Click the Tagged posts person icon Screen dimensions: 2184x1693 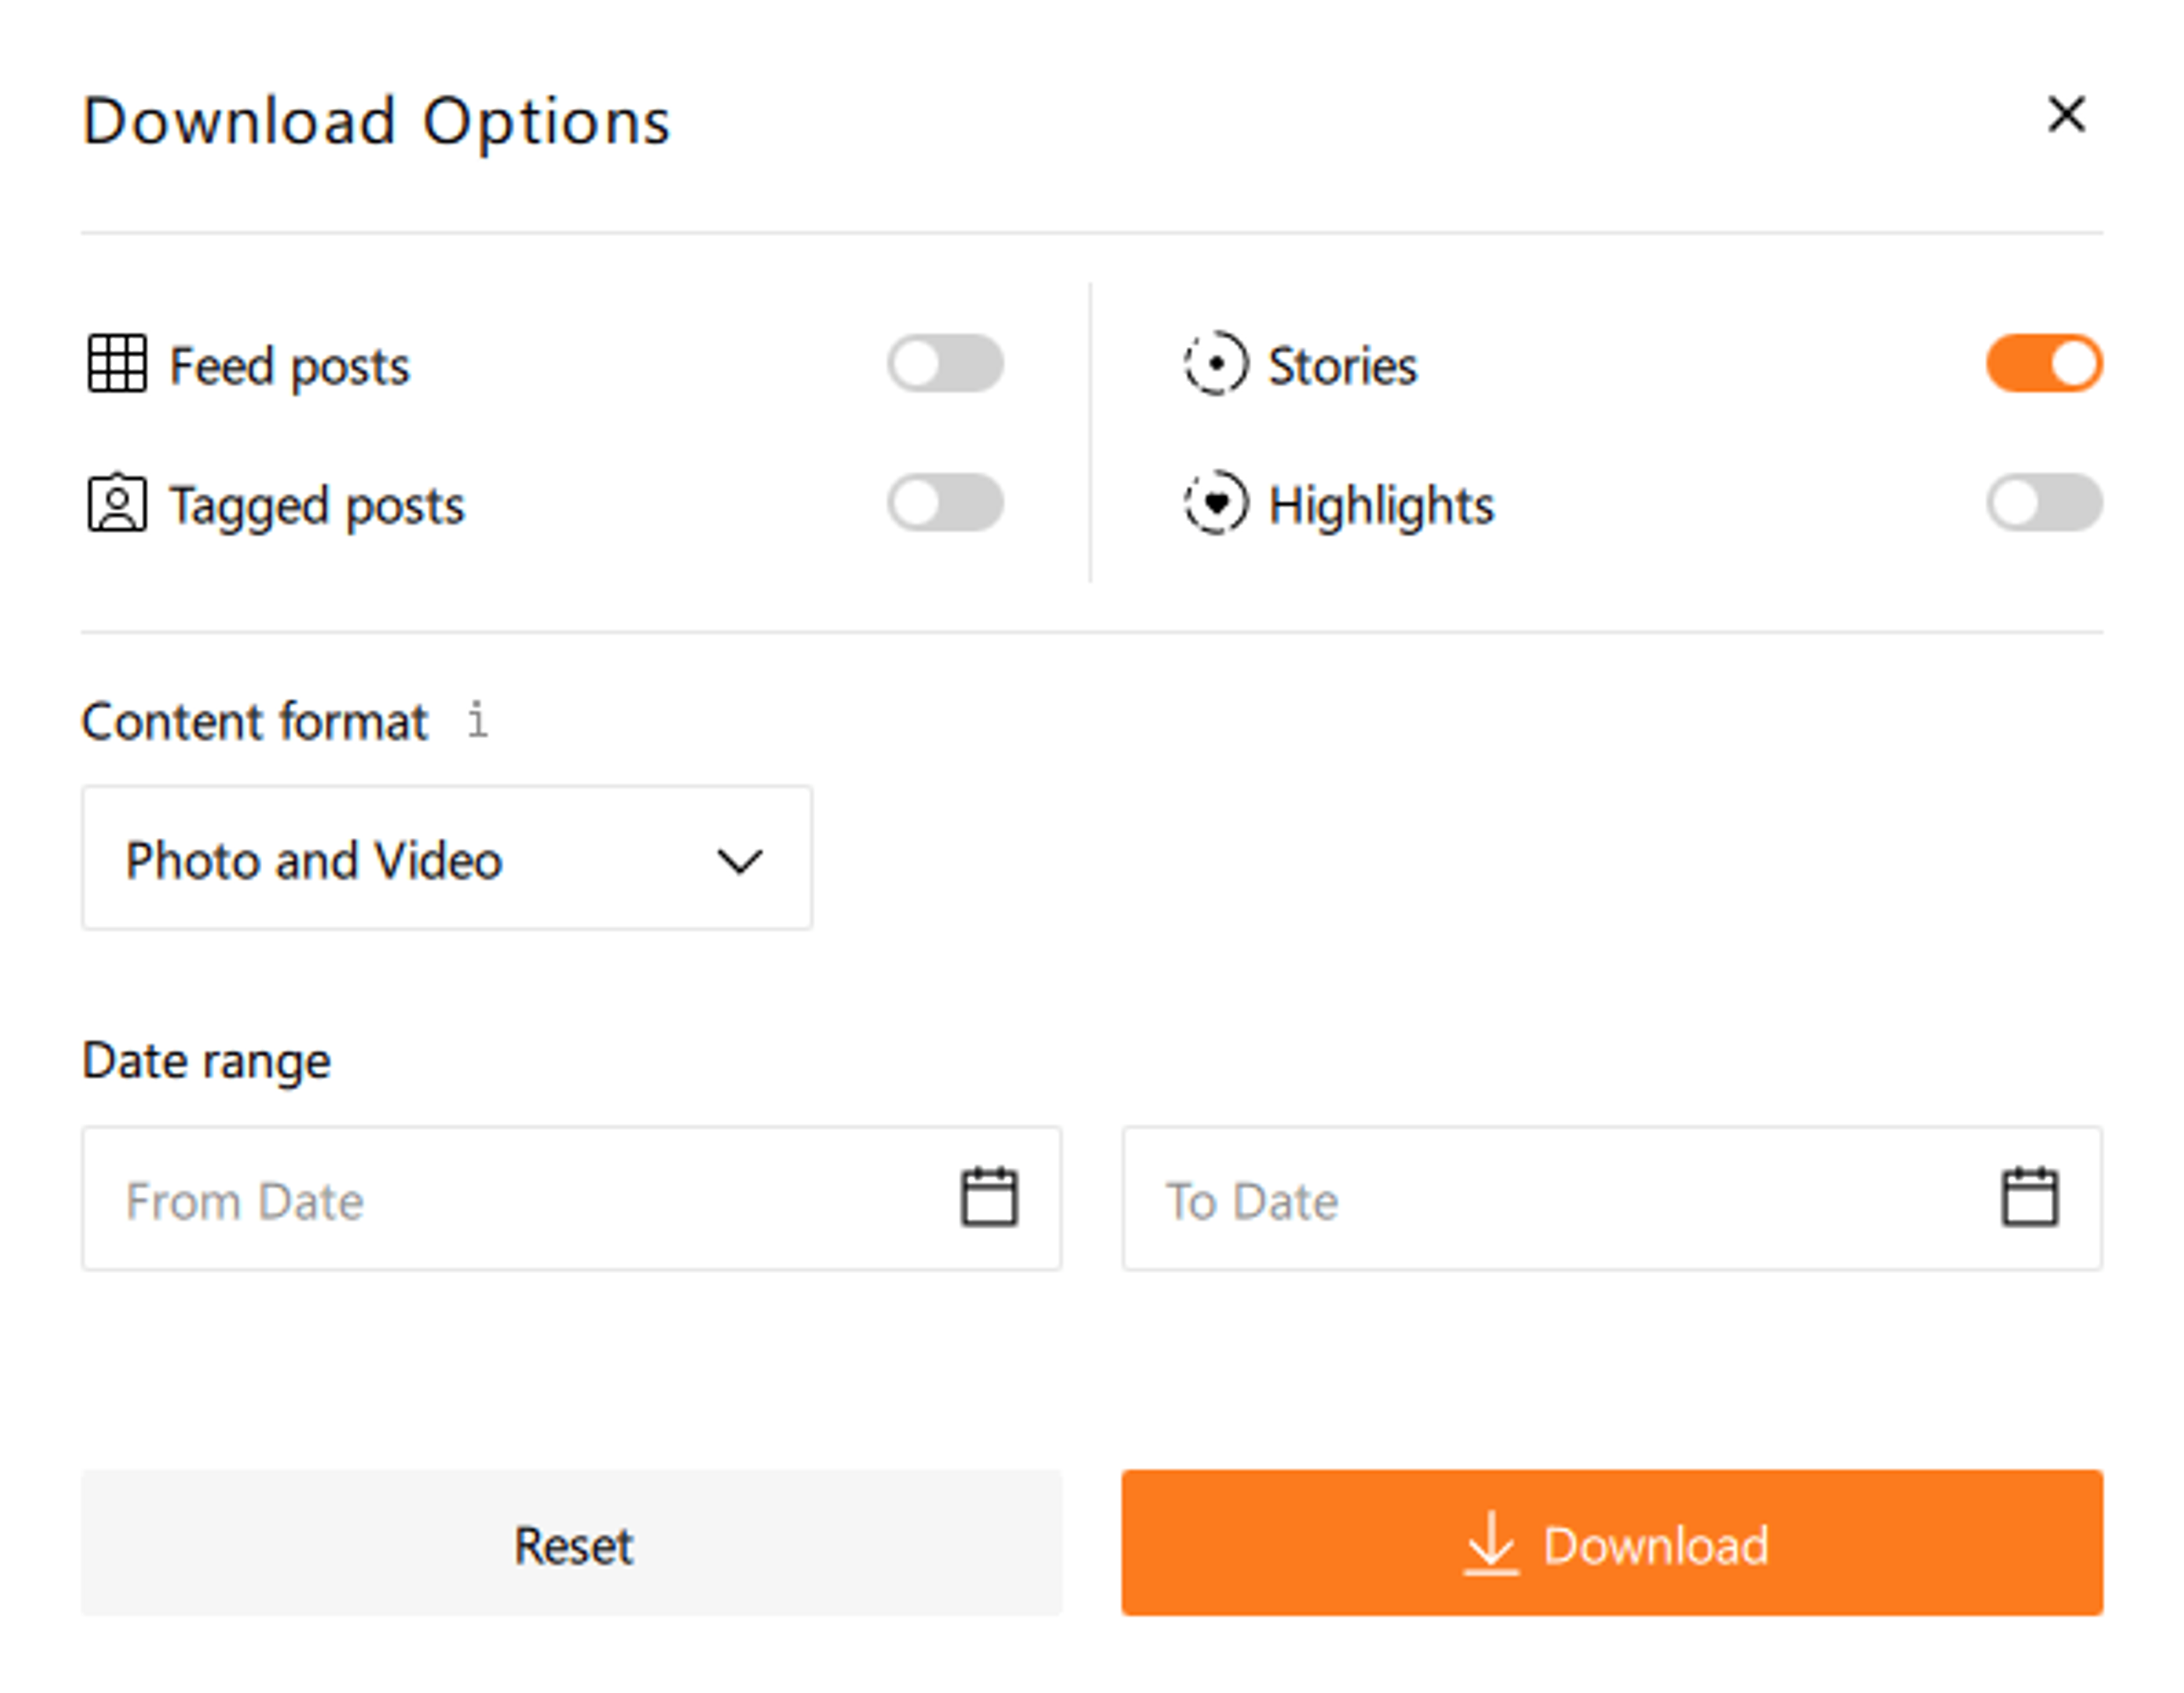coord(117,503)
